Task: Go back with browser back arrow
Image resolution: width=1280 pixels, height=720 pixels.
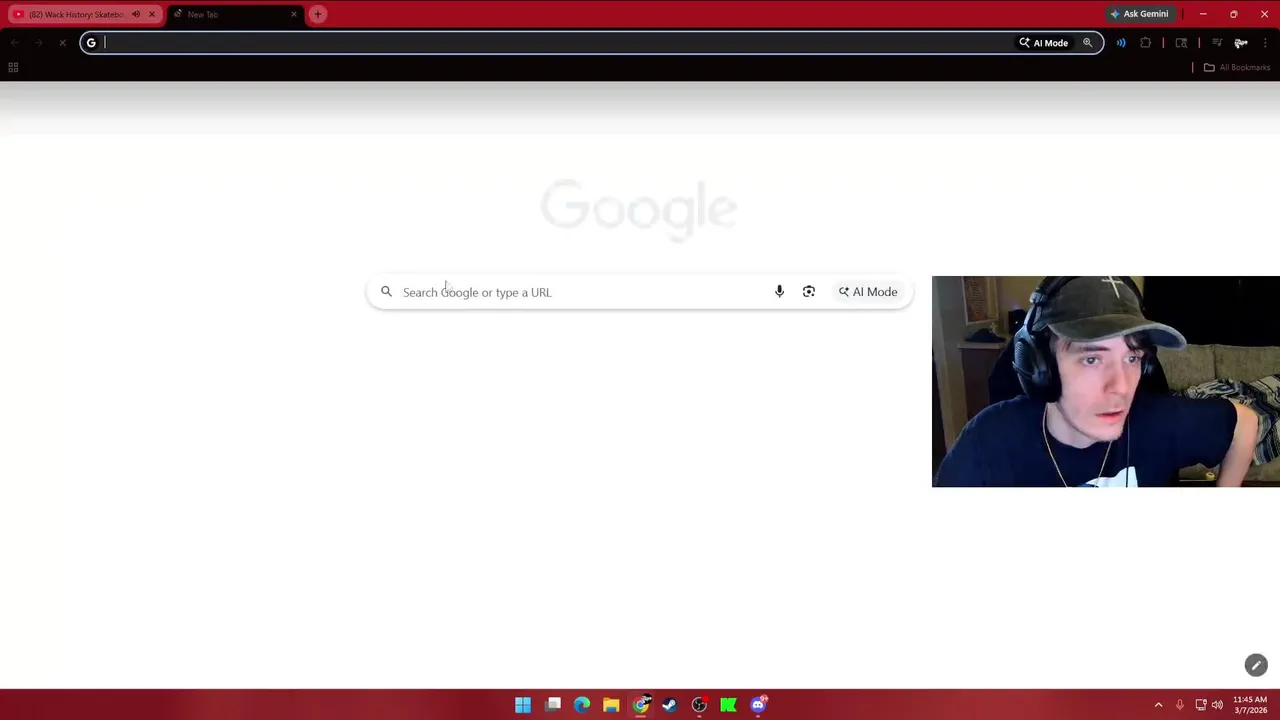Action: click(15, 43)
